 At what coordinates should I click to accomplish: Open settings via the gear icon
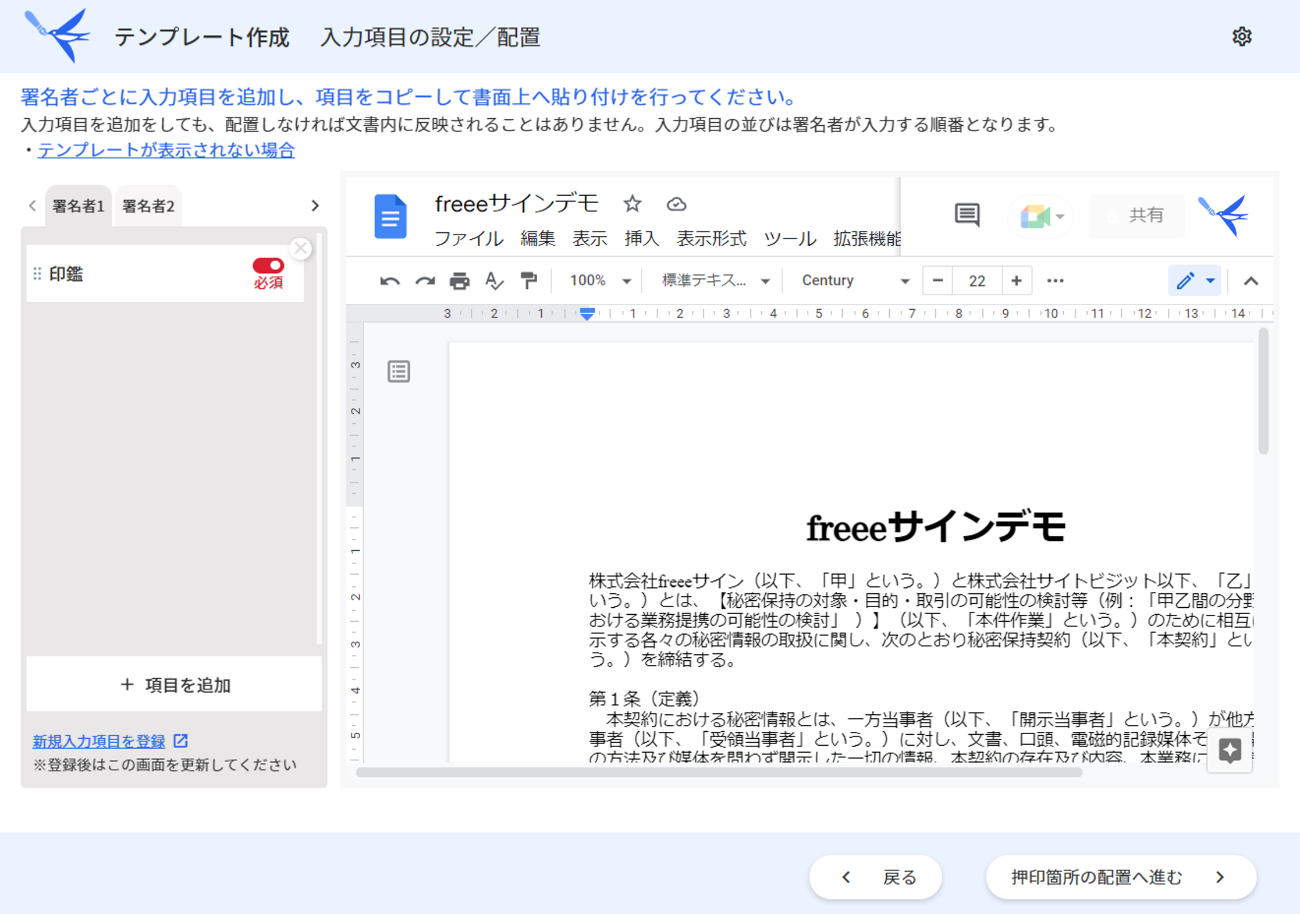click(1242, 37)
